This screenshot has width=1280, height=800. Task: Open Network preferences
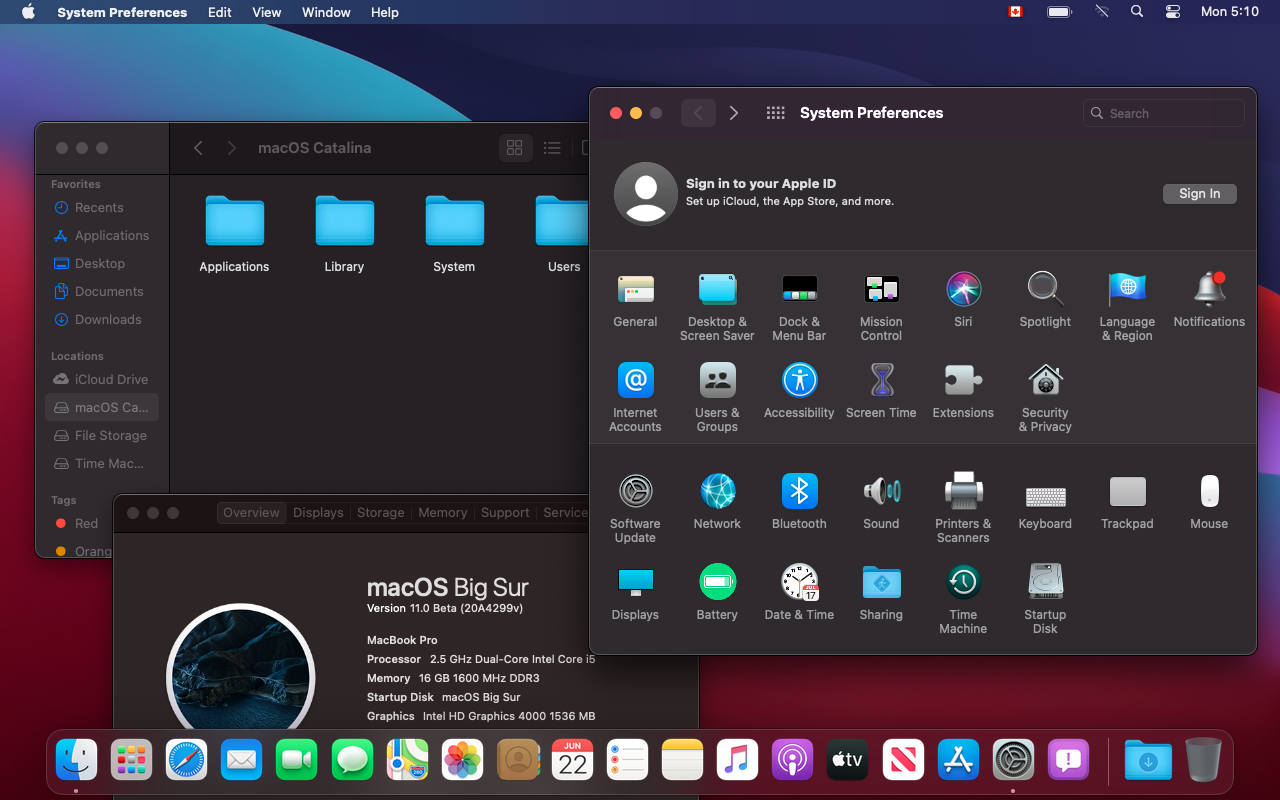click(x=717, y=502)
